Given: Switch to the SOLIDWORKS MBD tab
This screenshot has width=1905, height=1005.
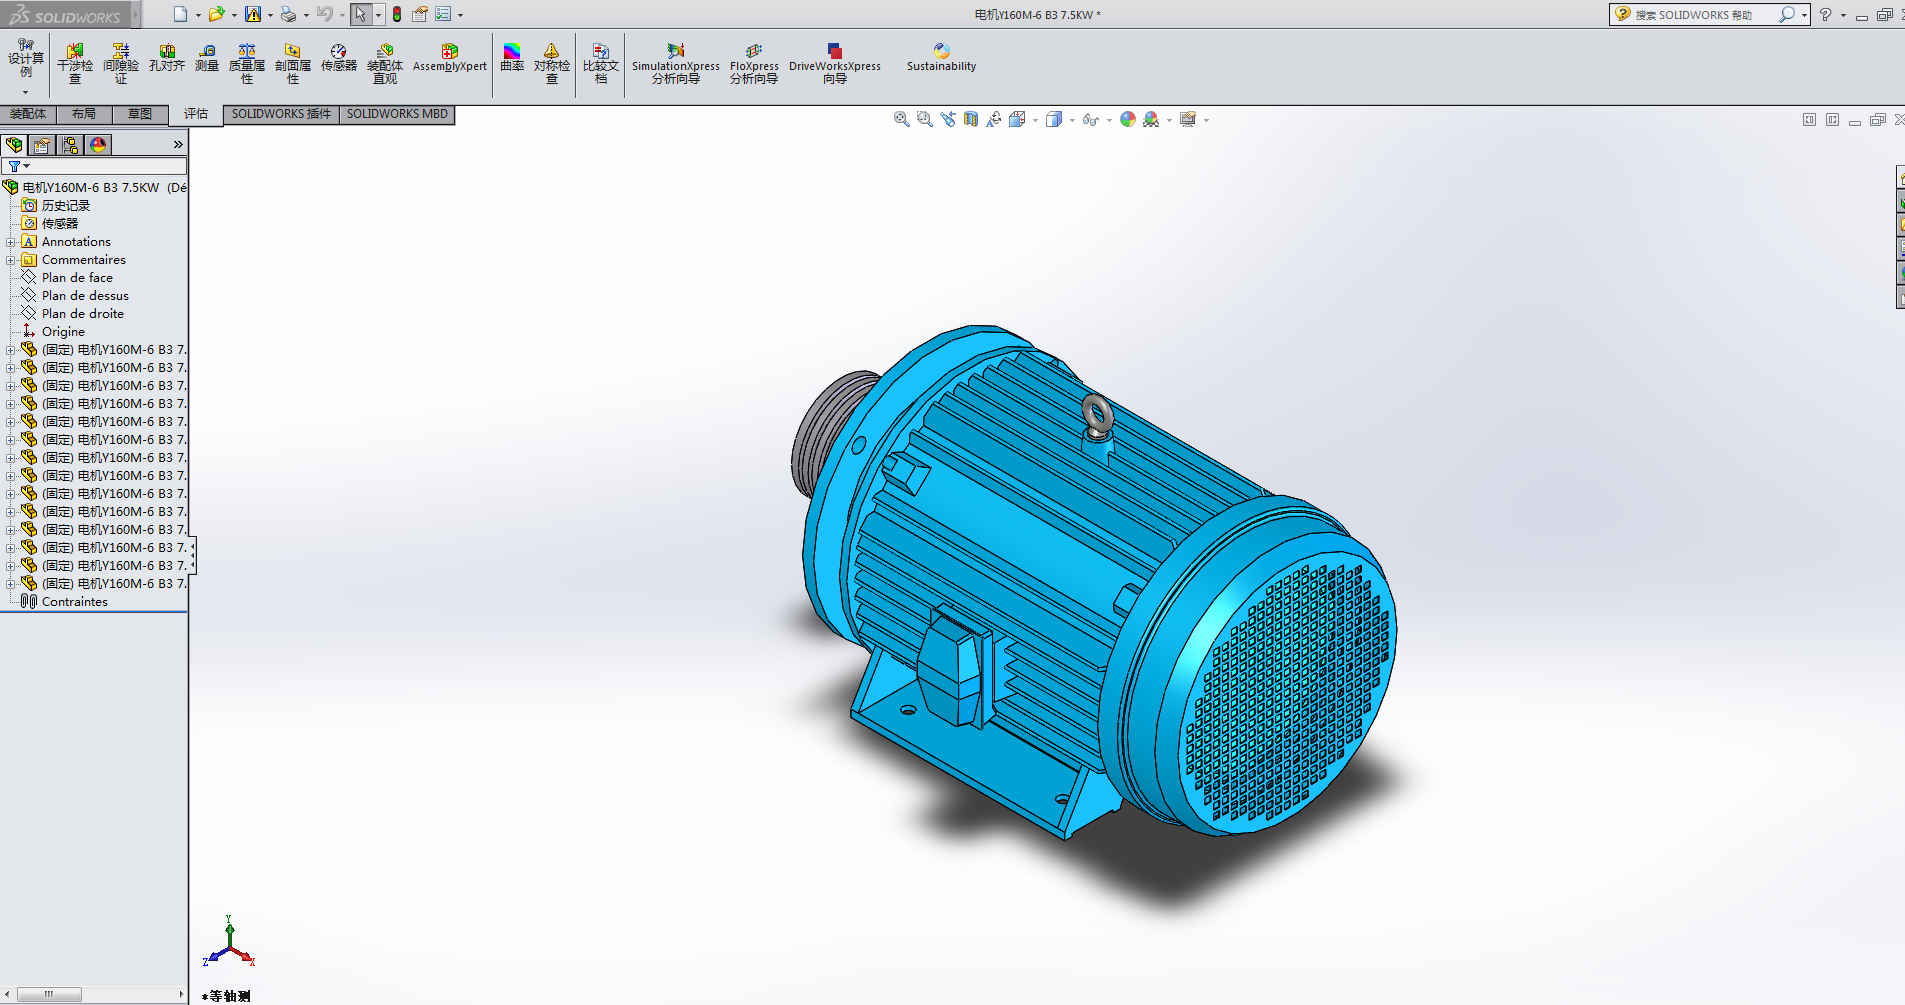Looking at the screenshot, I should [397, 114].
